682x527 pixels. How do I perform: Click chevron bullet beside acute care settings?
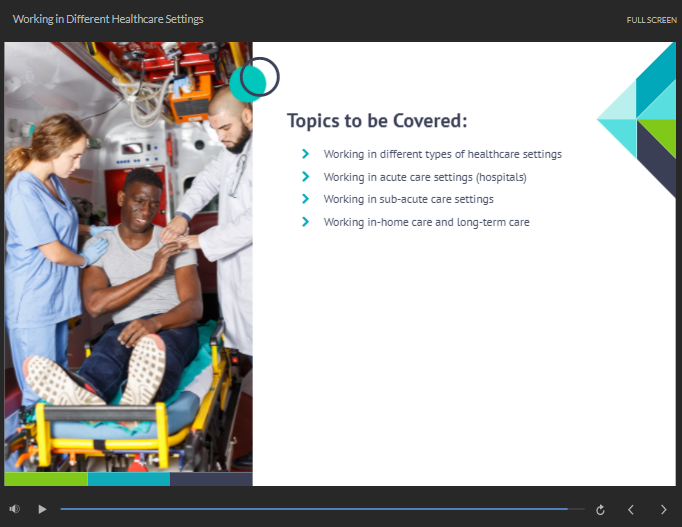point(305,177)
